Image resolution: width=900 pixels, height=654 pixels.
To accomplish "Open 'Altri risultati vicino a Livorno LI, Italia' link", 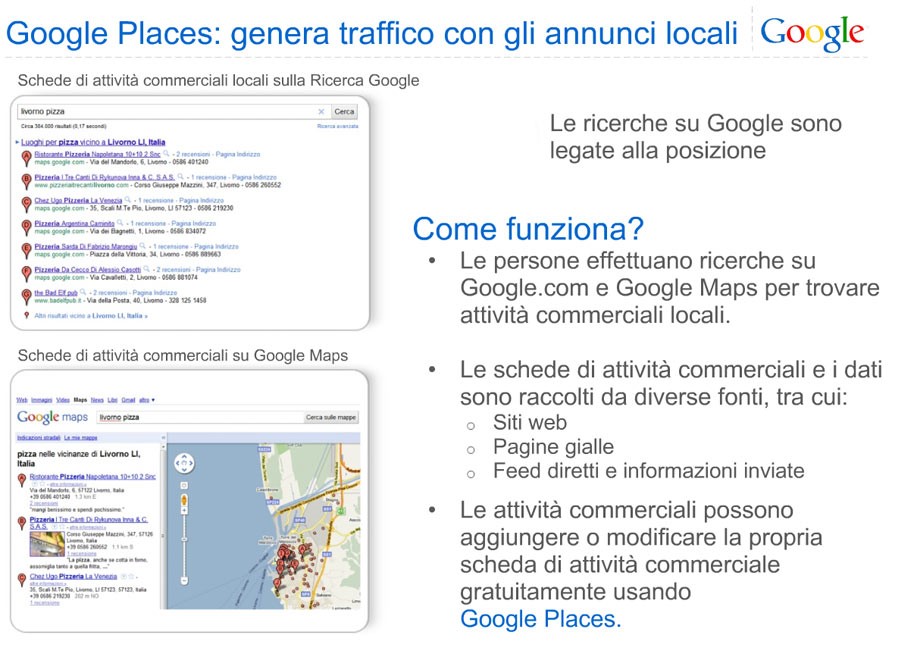I will (91, 316).
